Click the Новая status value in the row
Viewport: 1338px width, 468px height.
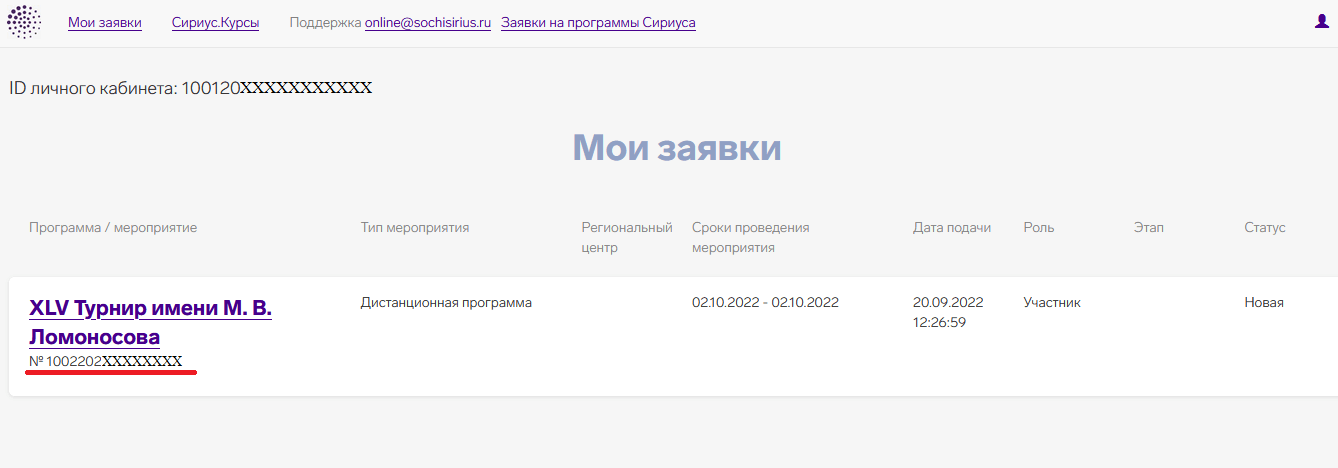pos(1263,303)
